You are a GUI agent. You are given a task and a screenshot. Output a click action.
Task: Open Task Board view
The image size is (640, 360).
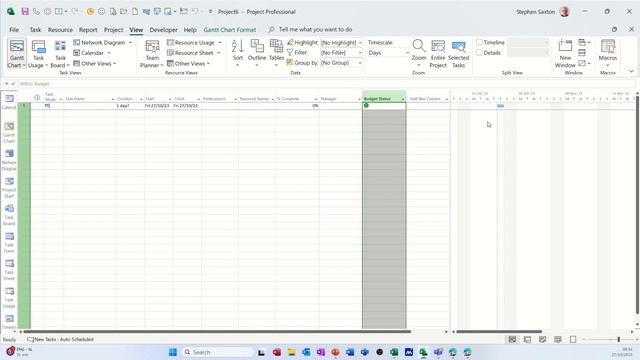[x=60, y=54]
